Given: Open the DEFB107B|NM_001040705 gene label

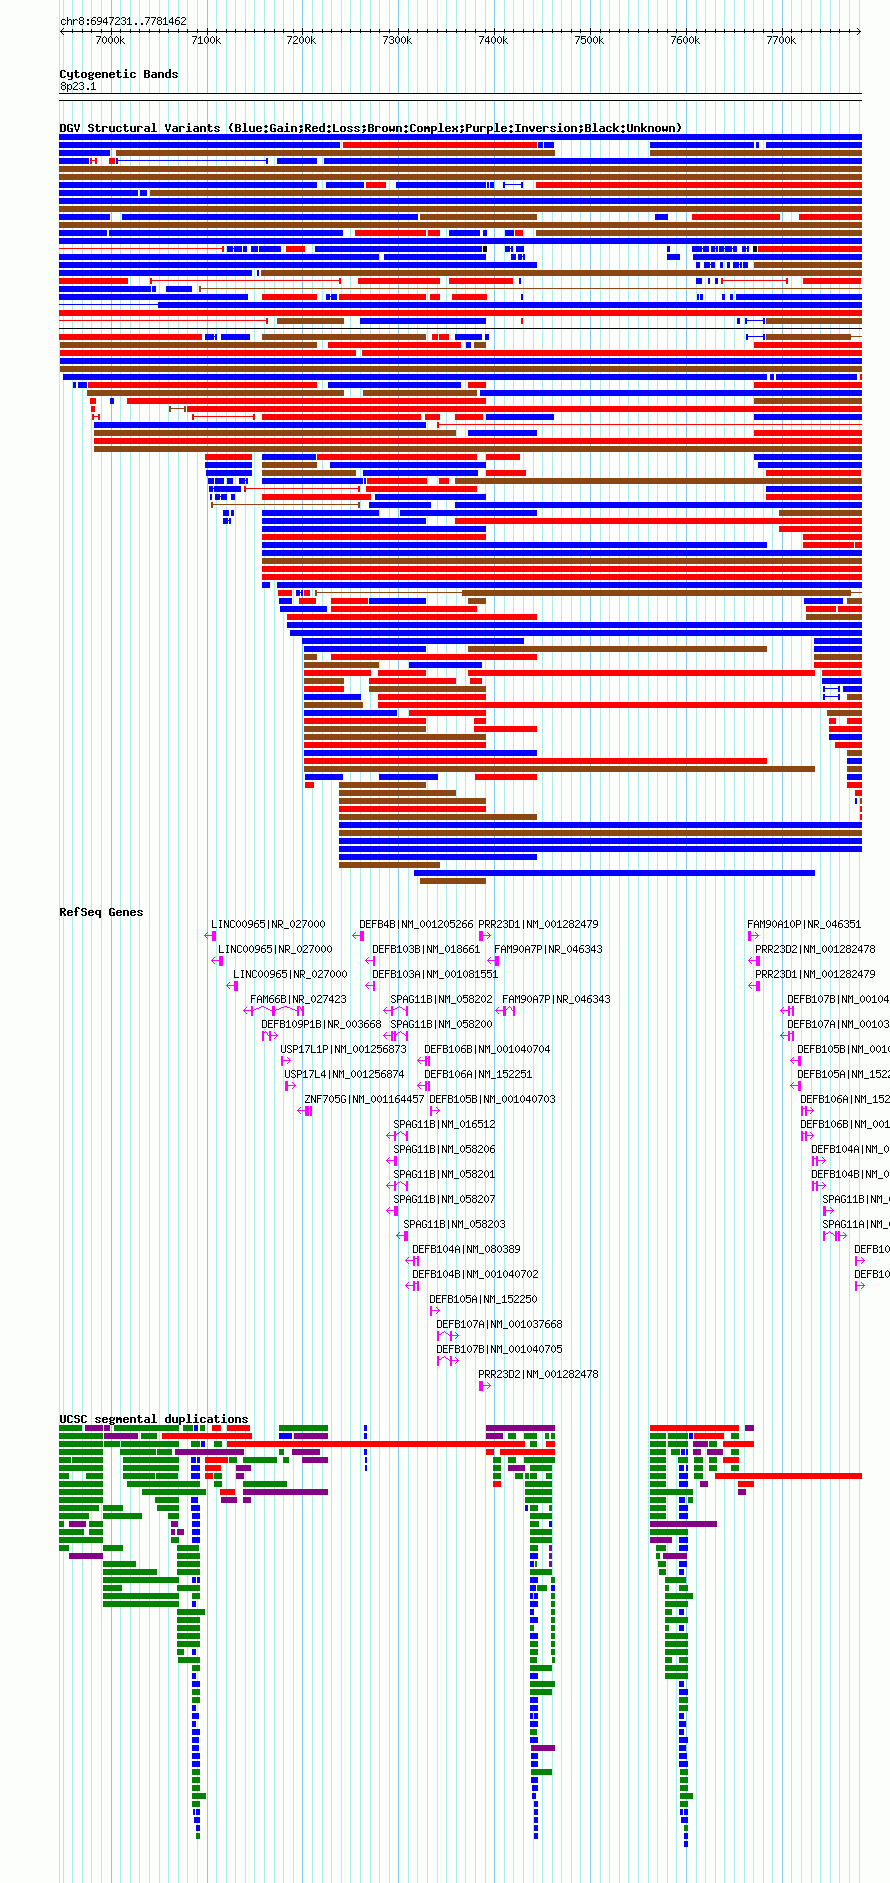Looking at the screenshot, I should coord(499,1349).
